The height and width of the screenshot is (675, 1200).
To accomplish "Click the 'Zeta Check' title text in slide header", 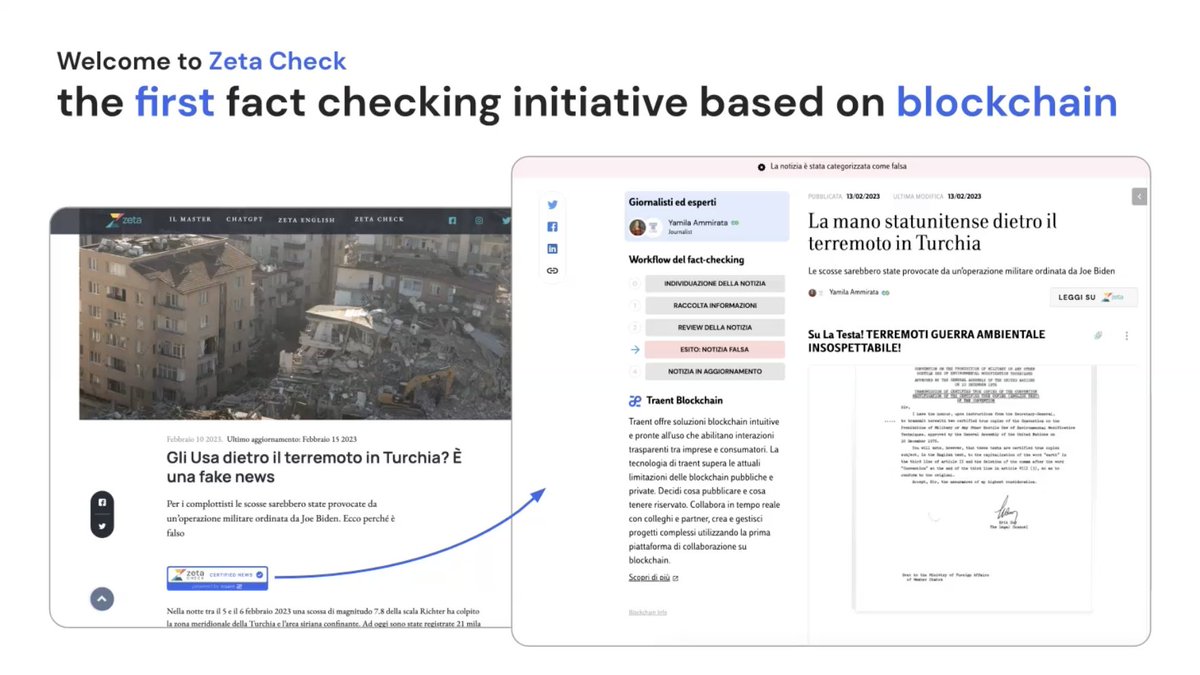I will [x=277, y=61].
